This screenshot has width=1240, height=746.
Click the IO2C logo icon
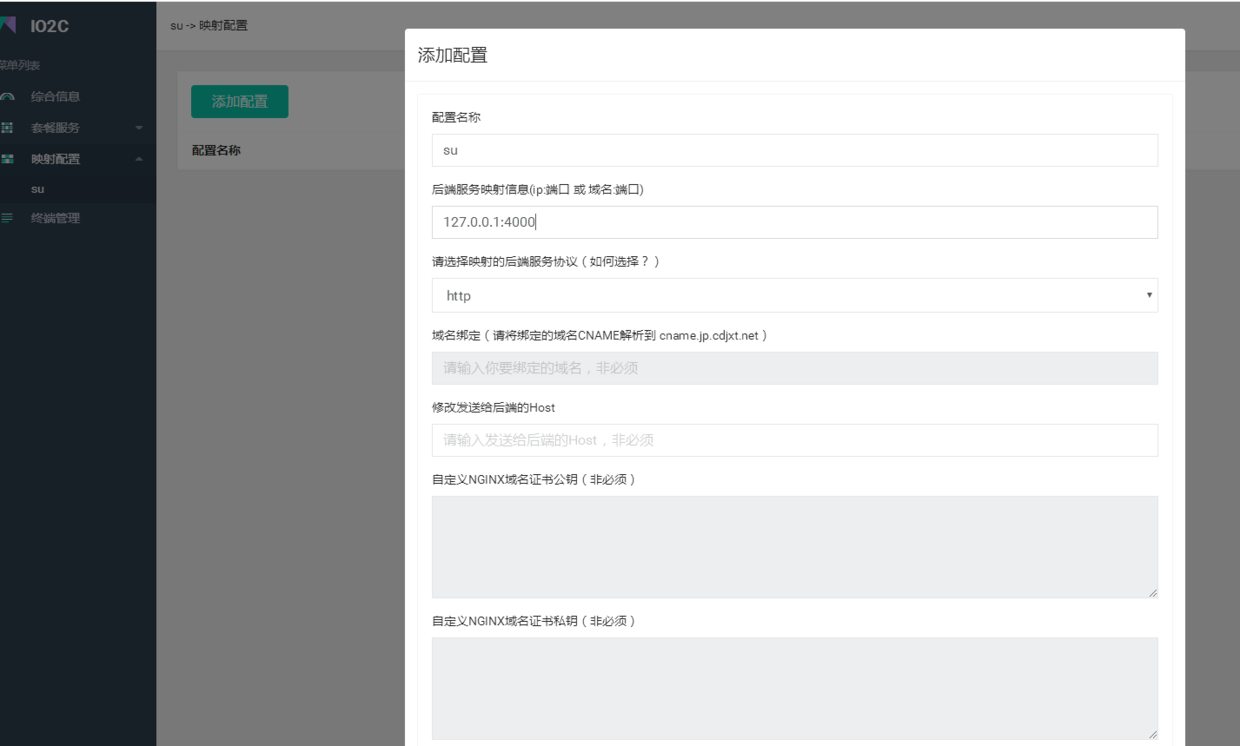[8, 25]
